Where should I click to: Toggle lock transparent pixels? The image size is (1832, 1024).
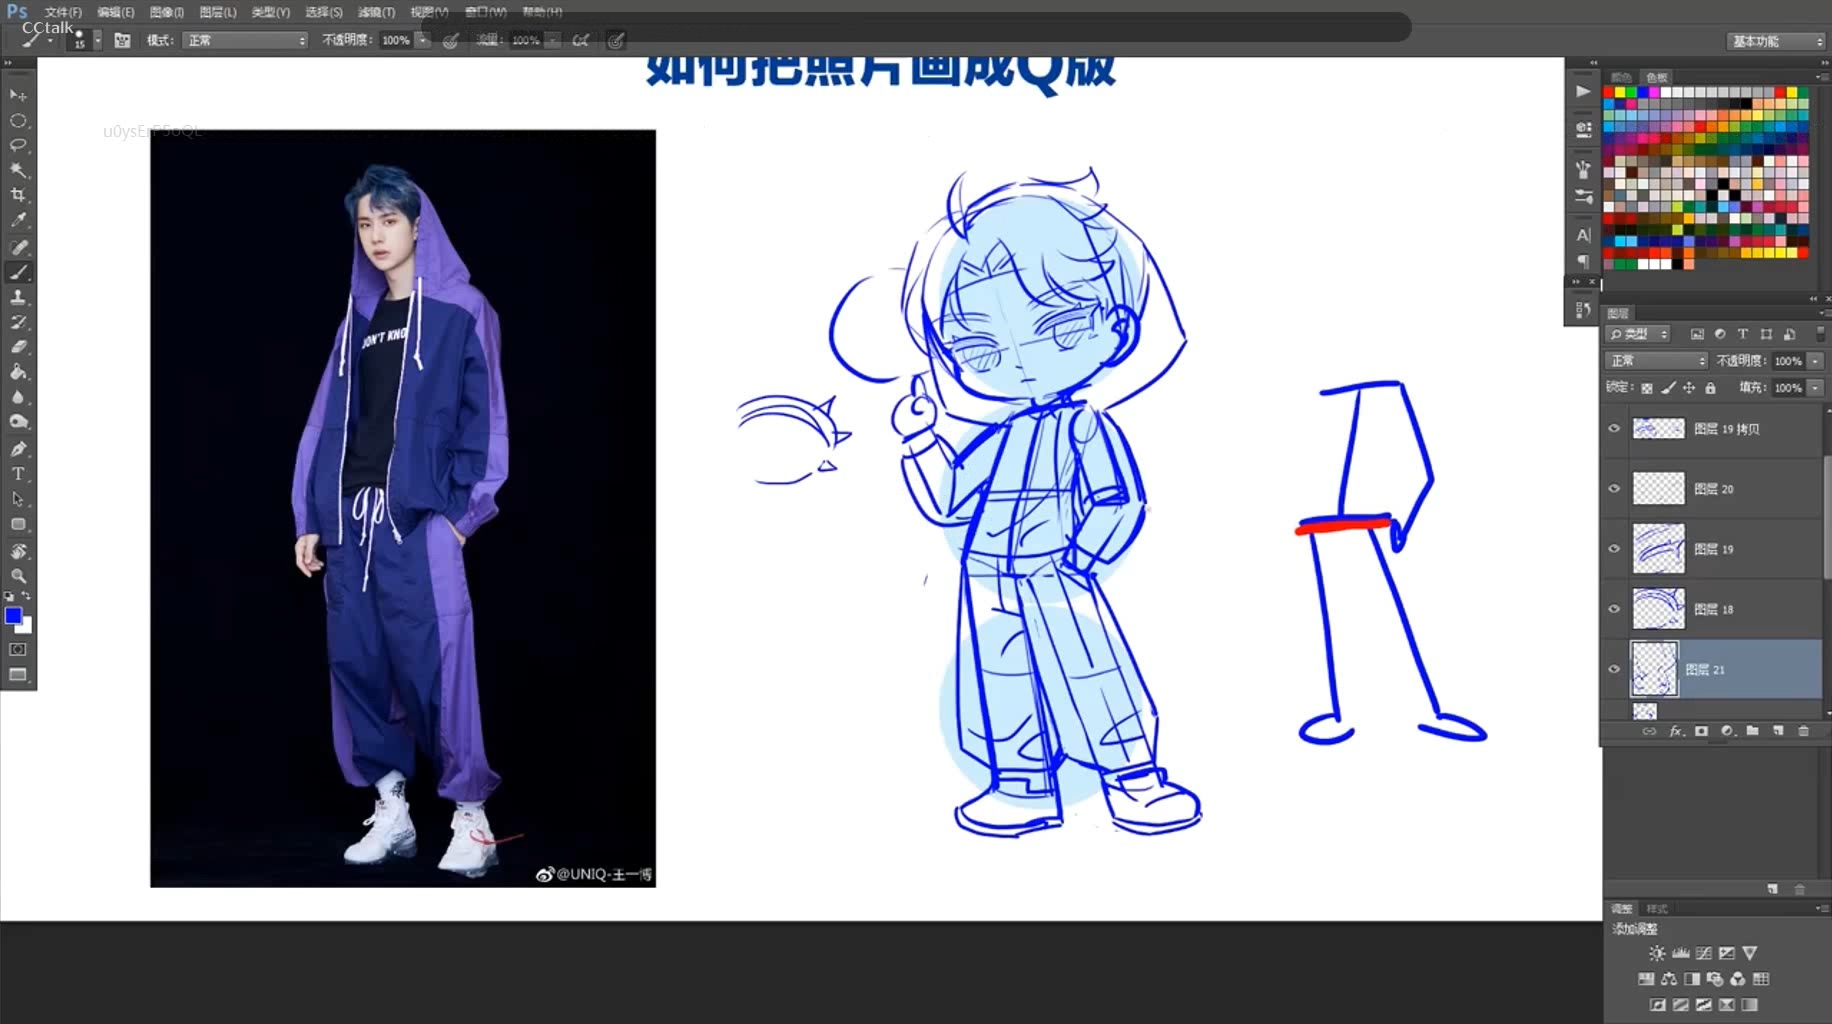[x=1647, y=388]
